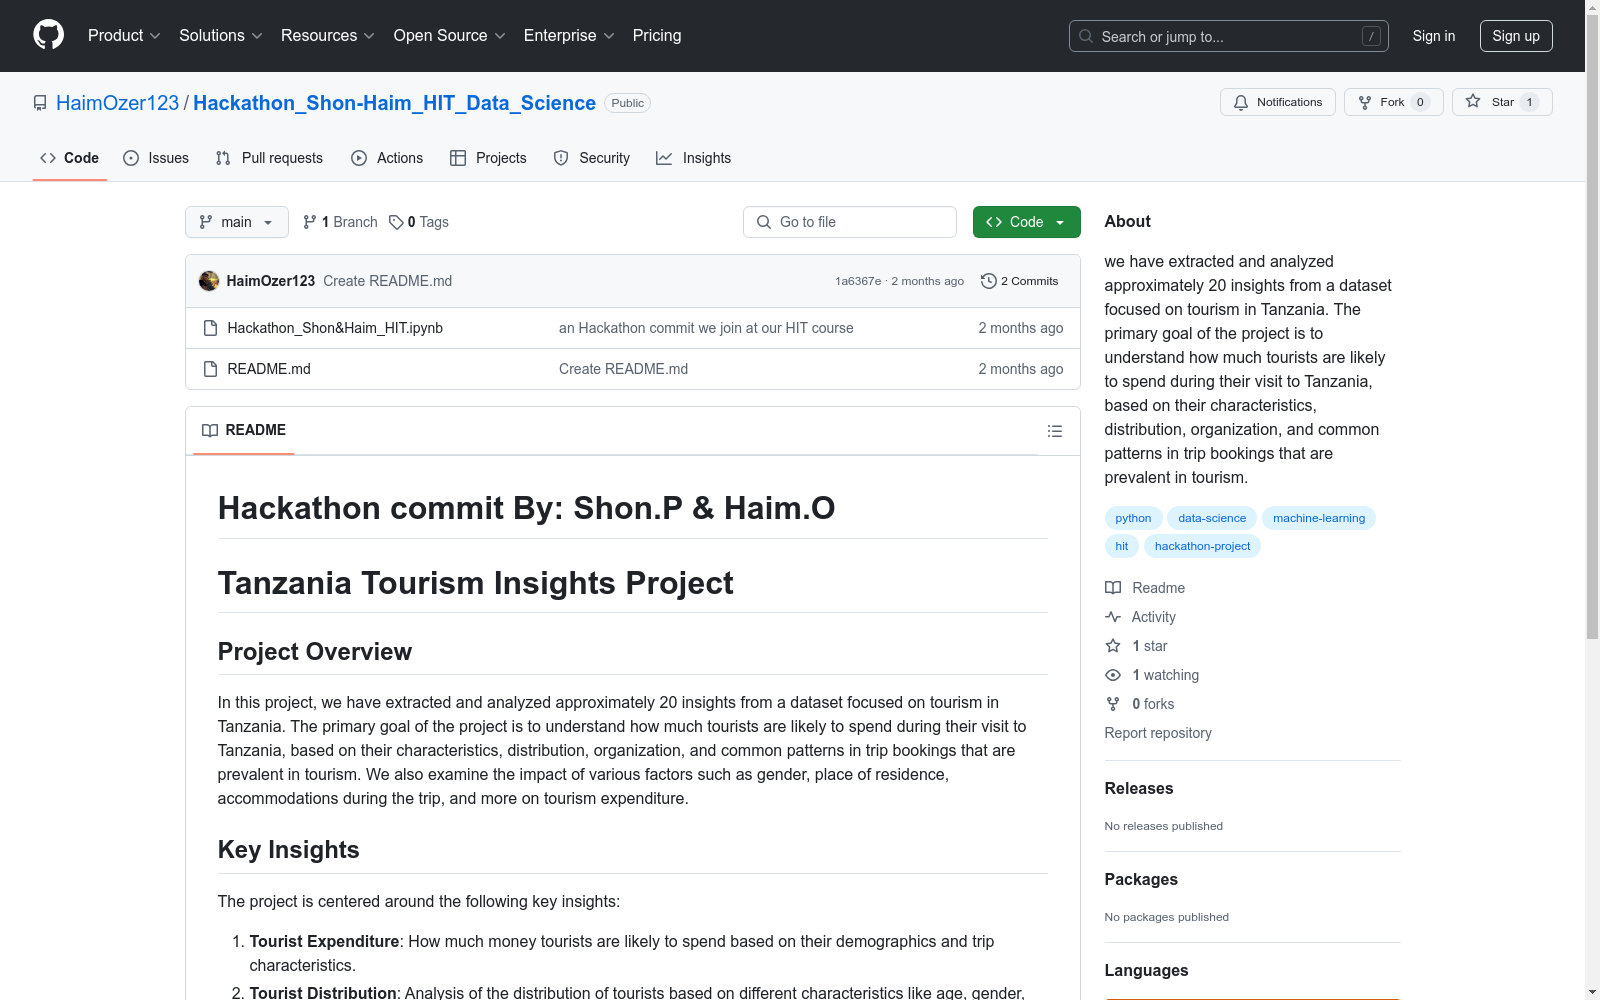Open the Pull requests tab
The image size is (1600, 1000).
tap(269, 158)
